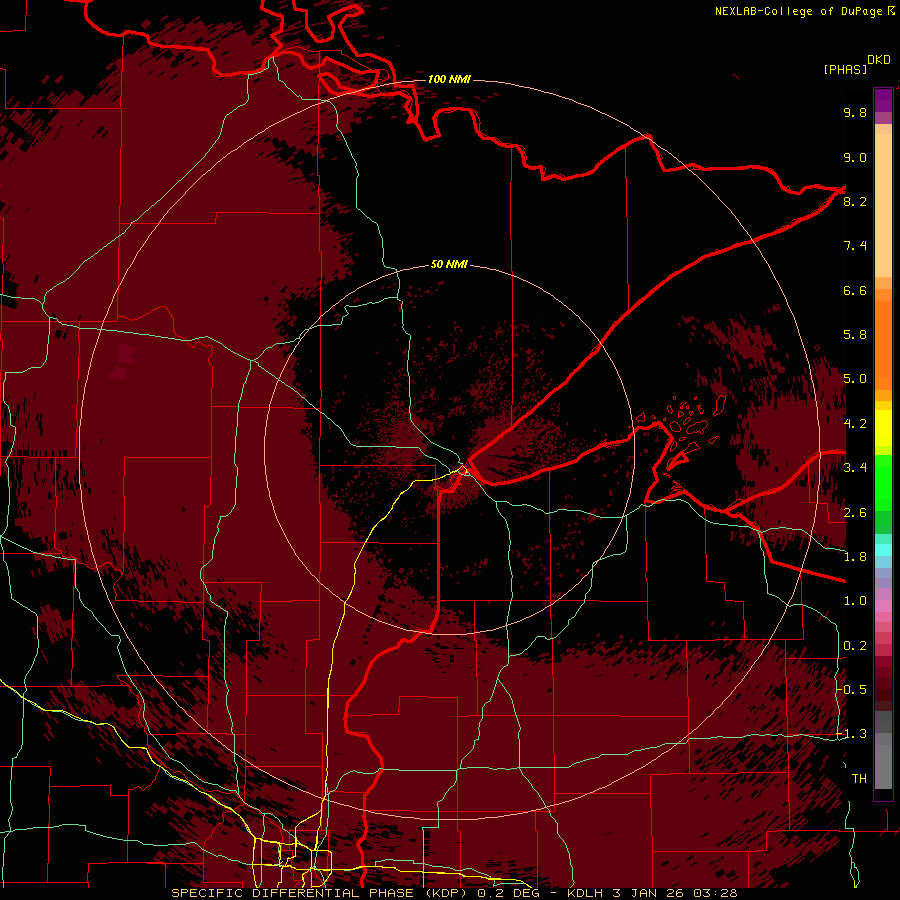
Task: Click the 0.2 value on color scale
Action: (855, 645)
